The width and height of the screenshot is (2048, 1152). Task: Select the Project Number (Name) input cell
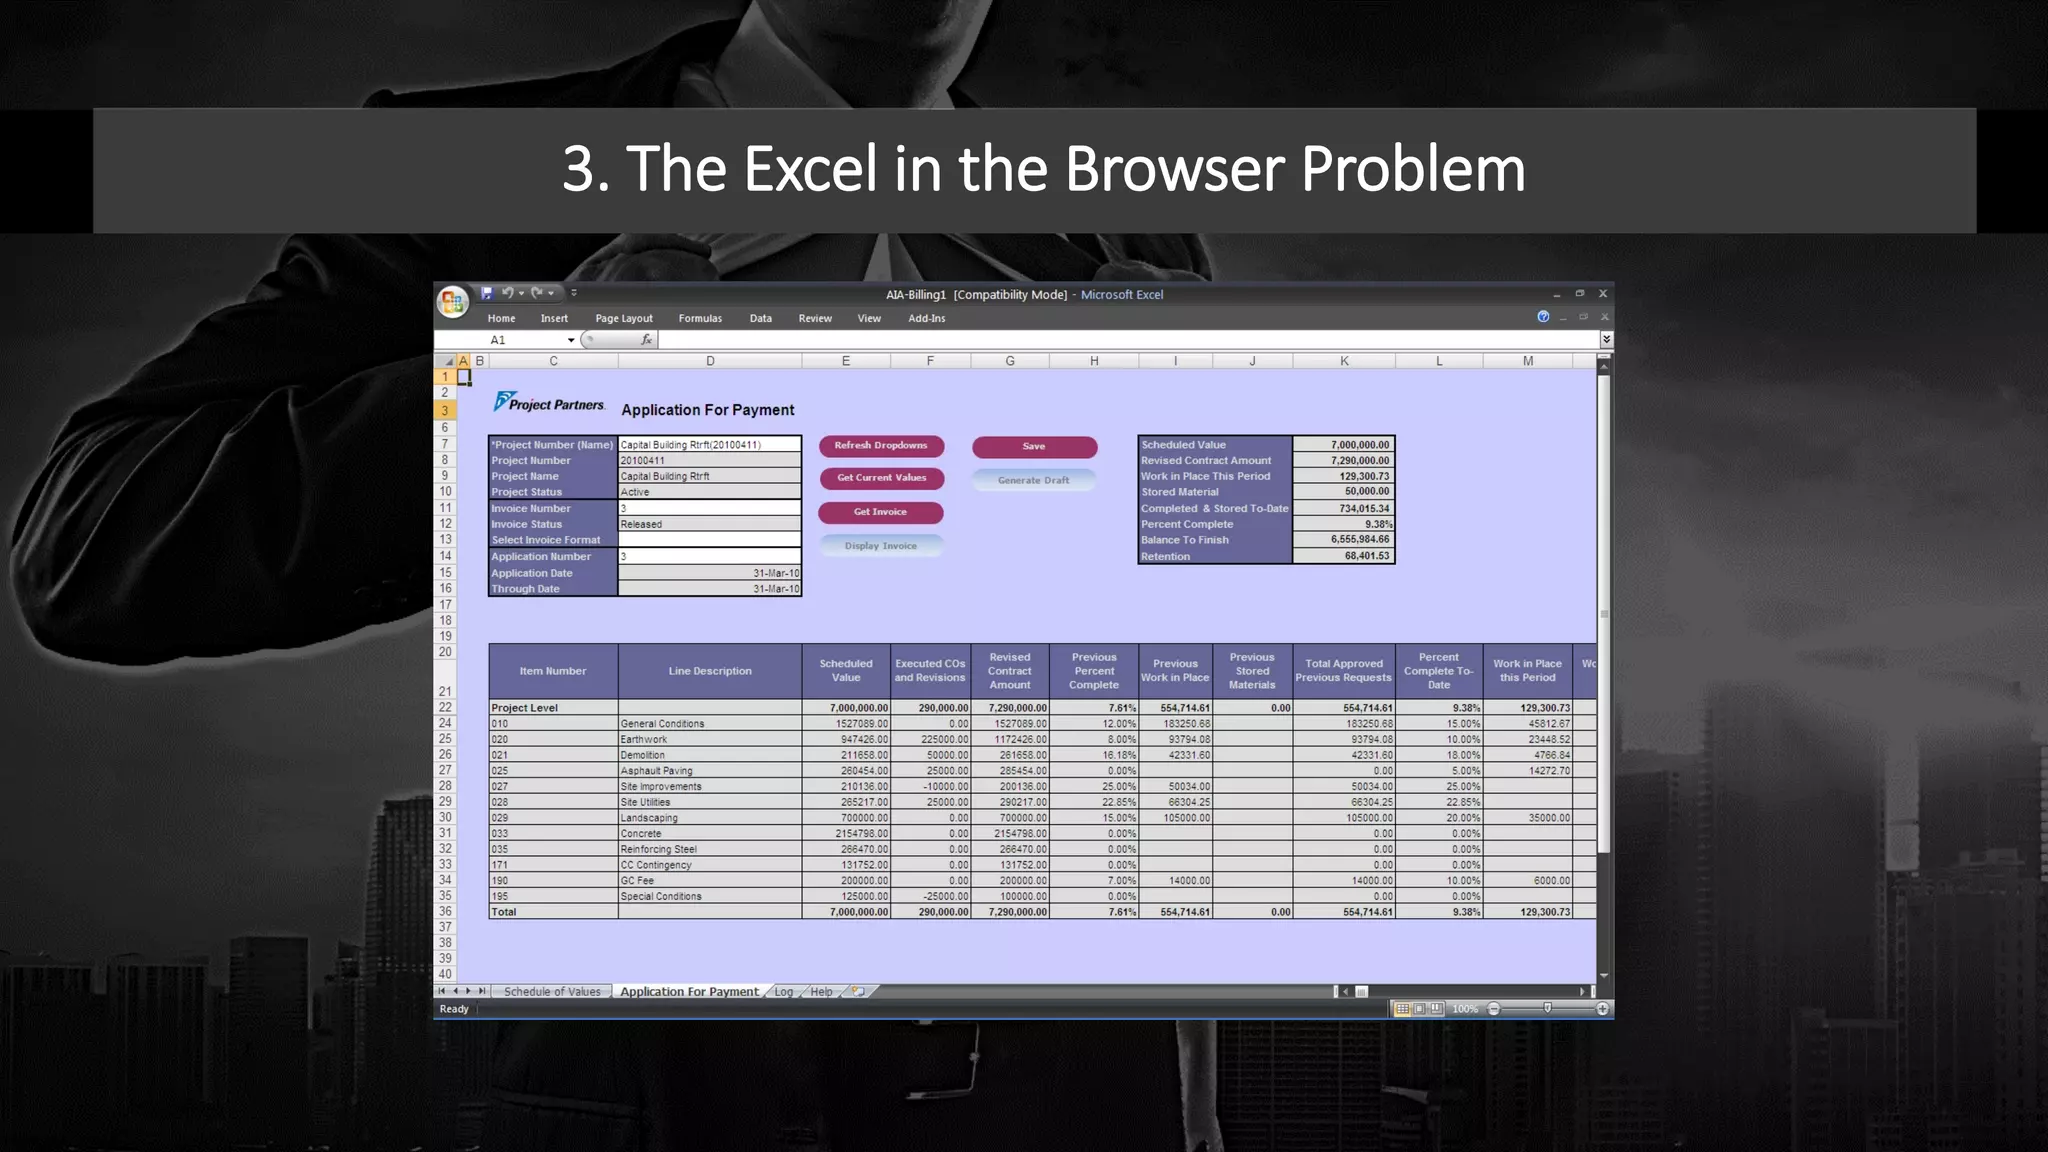point(709,445)
